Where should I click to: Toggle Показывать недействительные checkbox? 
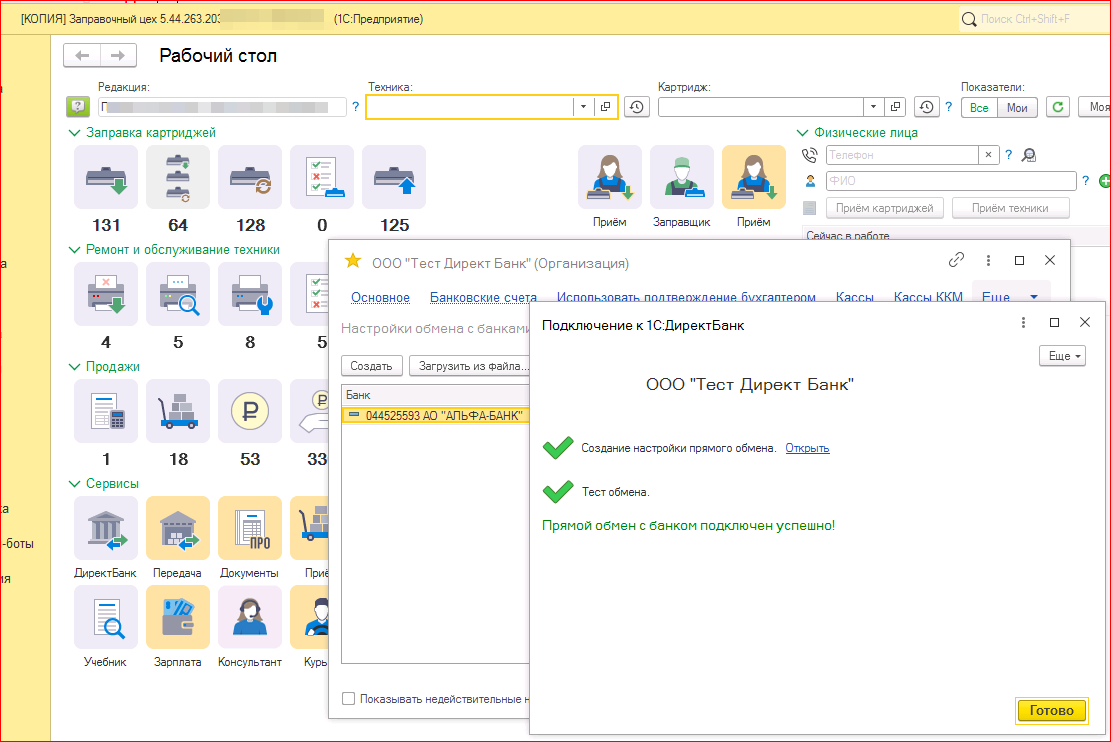[x=349, y=699]
